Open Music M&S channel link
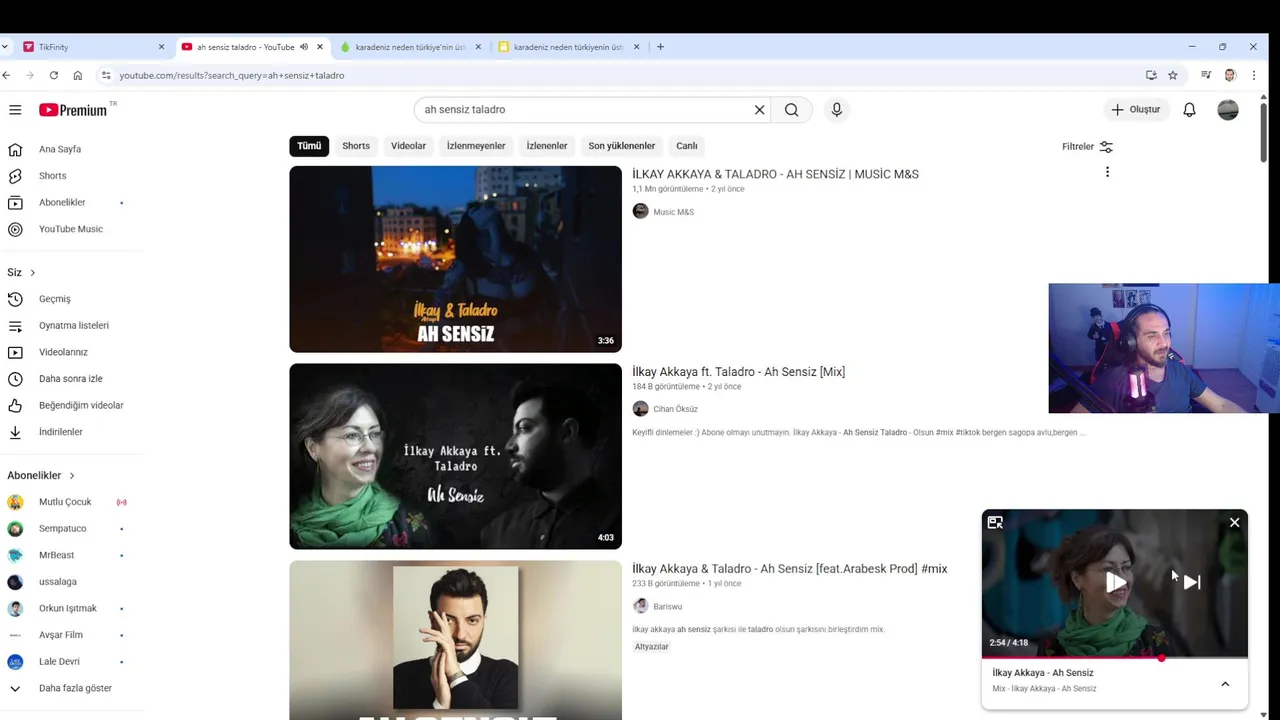The height and width of the screenshot is (720, 1280). click(x=673, y=212)
